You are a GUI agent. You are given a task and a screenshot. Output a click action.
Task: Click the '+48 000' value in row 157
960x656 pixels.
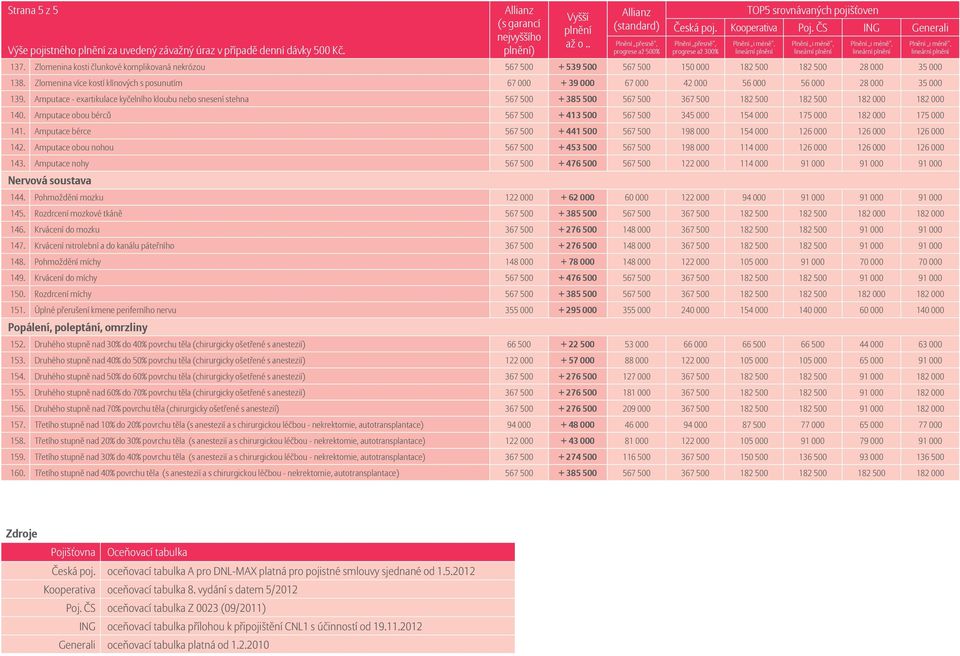[x=577, y=424]
